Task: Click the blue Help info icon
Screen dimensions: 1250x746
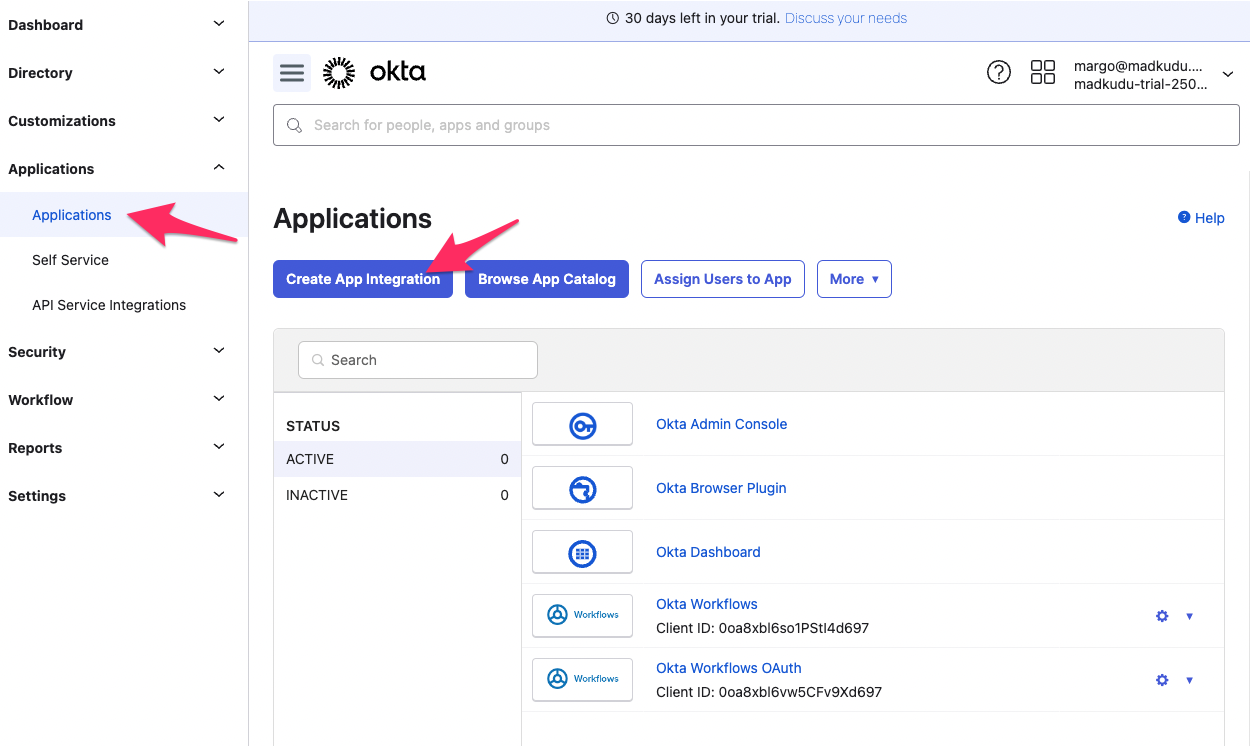Action: tap(1184, 217)
